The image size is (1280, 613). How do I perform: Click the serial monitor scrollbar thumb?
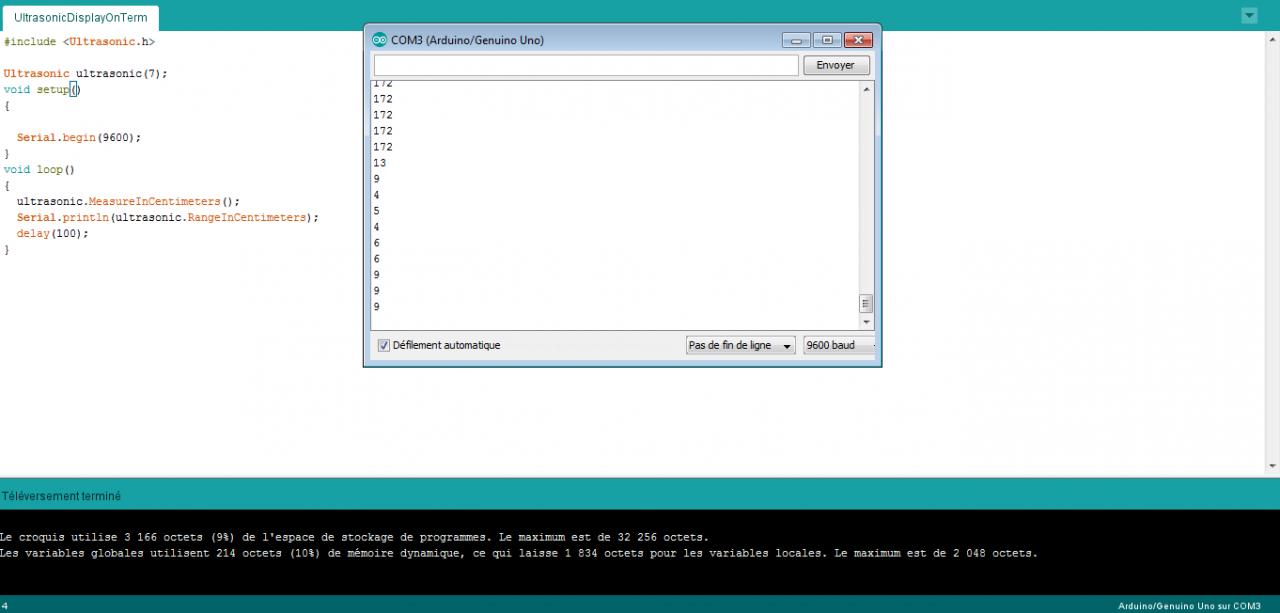[x=866, y=304]
